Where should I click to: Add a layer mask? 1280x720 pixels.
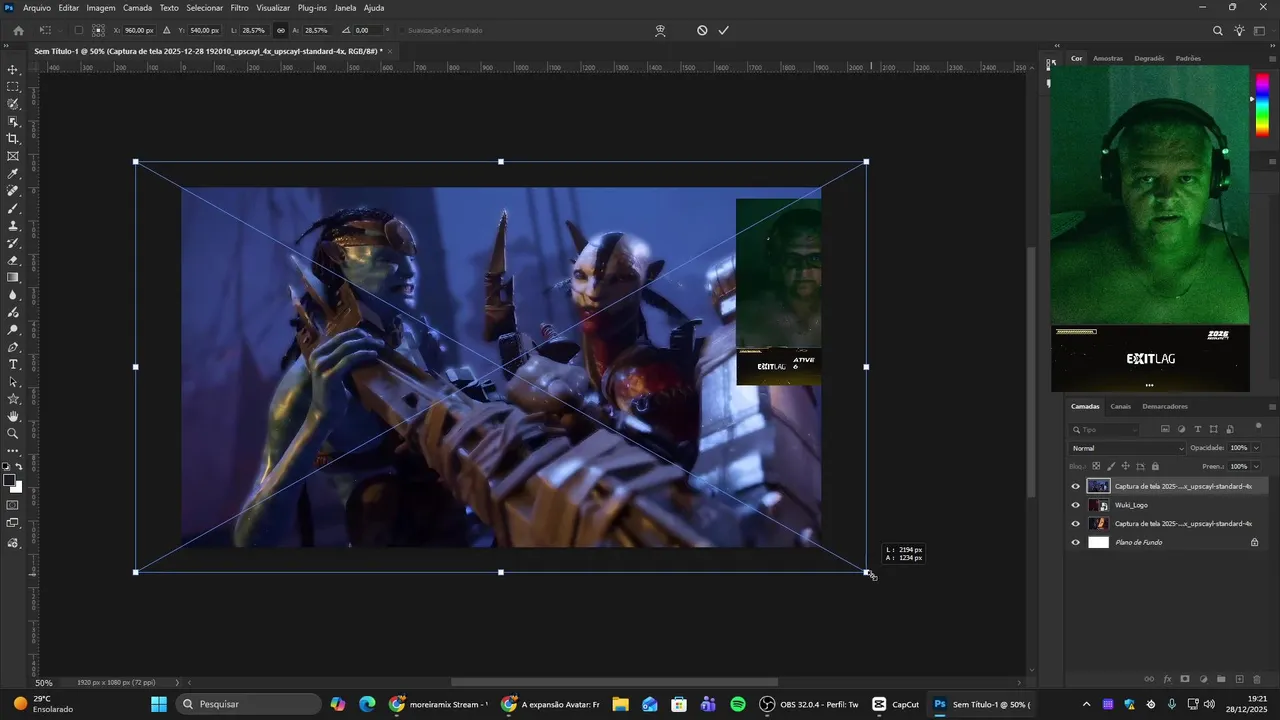tap(1185, 679)
